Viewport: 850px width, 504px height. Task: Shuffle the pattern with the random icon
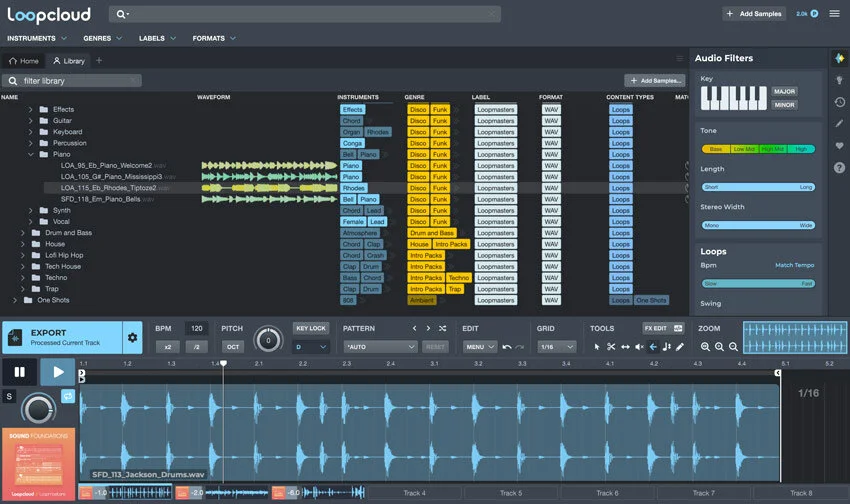click(x=442, y=328)
